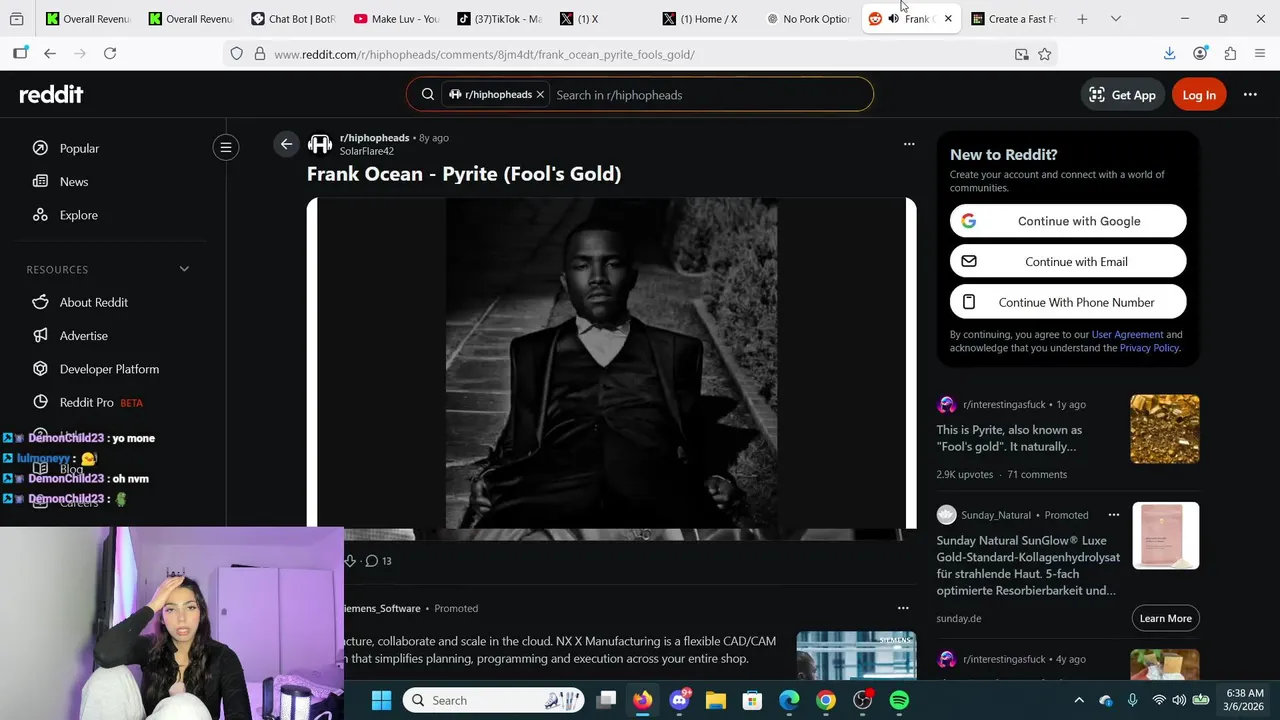Open the Privacy Policy link
The image size is (1280, 720).
pos(1149,348)
